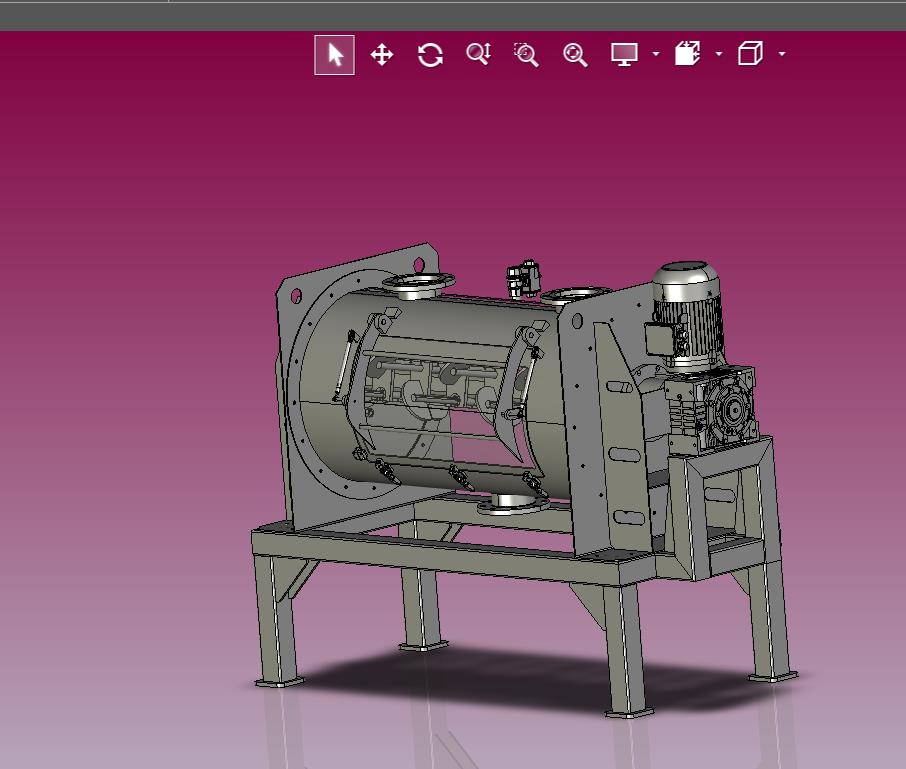Choose the zoom area tool

[526, 55]
